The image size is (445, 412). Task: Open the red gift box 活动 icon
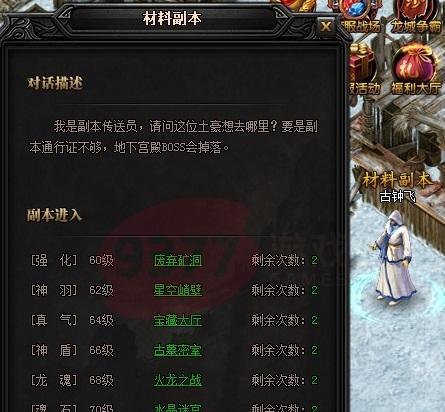363,70
